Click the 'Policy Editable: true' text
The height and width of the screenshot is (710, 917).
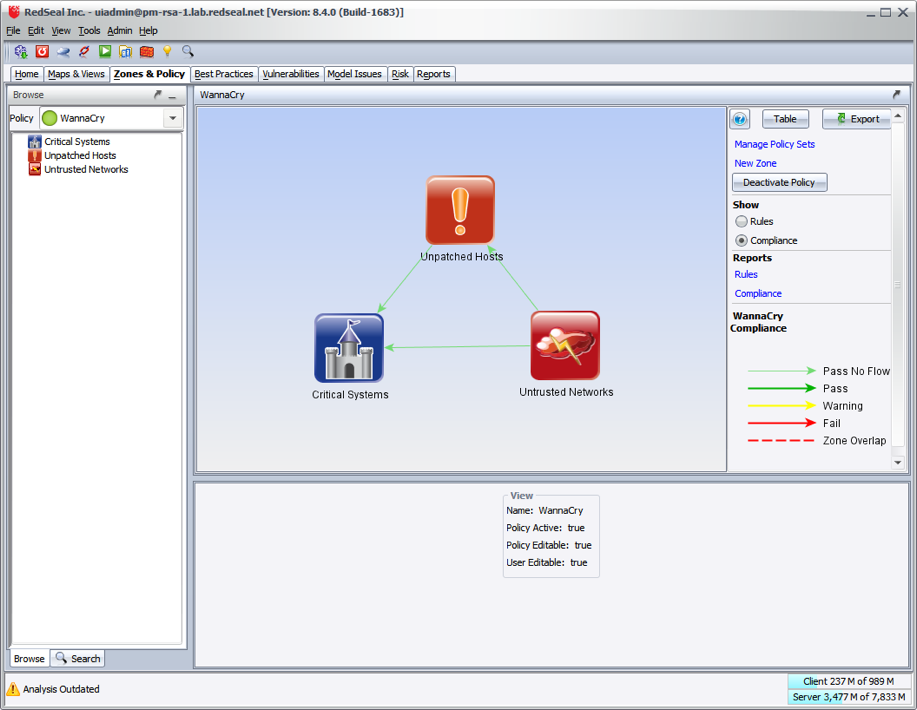click(x=549, y=545)
